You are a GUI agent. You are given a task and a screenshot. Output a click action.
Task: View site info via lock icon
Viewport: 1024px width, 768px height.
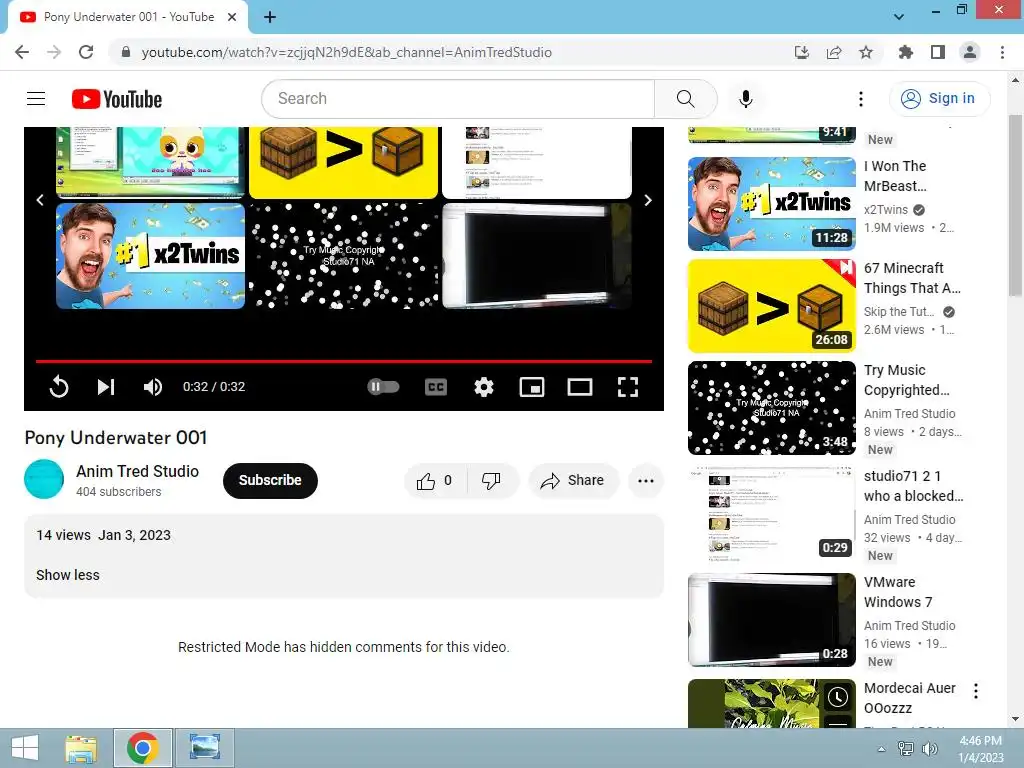coord(126,52)
